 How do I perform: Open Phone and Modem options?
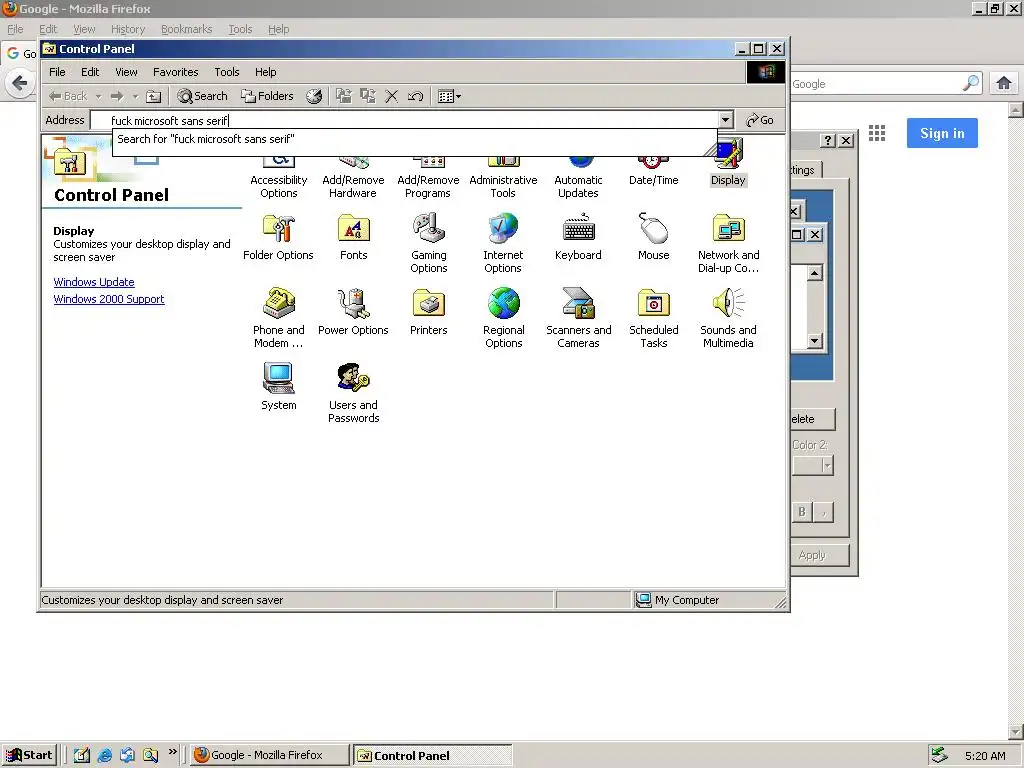tap(279, 318)
